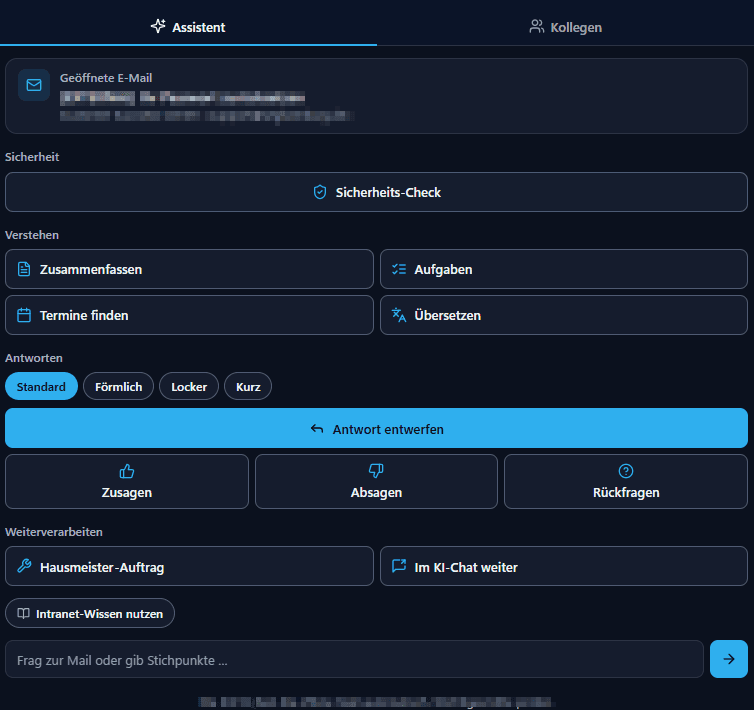754x710 pixels.
Task: Toggle Intranet-Wissen nutzen
Action: (x=90, y=613)
